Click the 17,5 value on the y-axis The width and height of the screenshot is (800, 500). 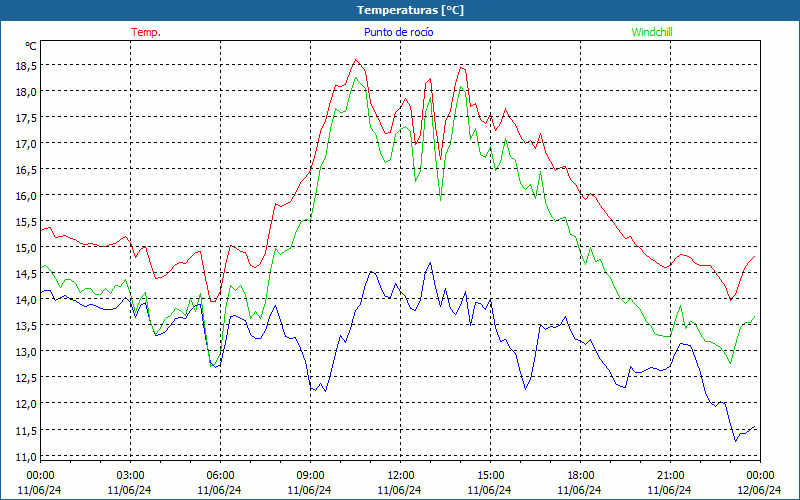(x=26, y=118)
